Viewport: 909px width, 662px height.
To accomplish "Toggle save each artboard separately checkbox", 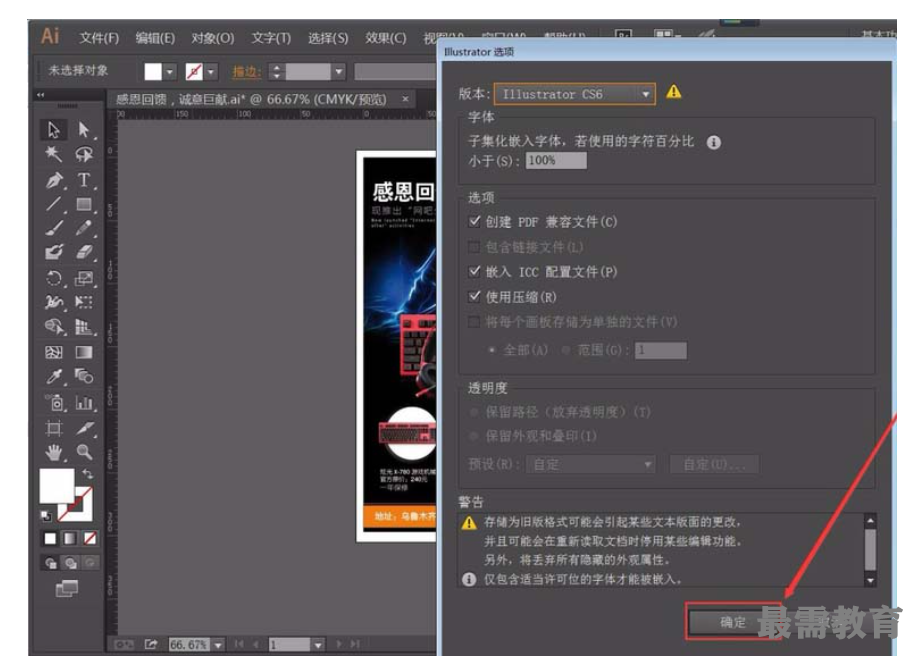I will [474, 322].
